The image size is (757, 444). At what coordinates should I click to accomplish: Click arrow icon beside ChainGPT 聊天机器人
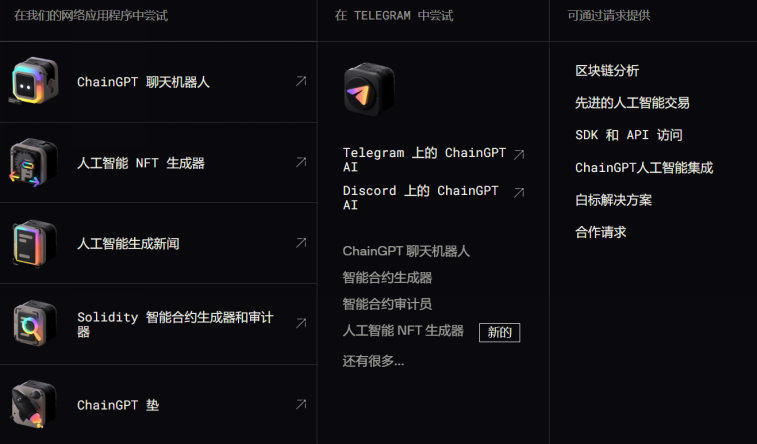tap(301, 81)
